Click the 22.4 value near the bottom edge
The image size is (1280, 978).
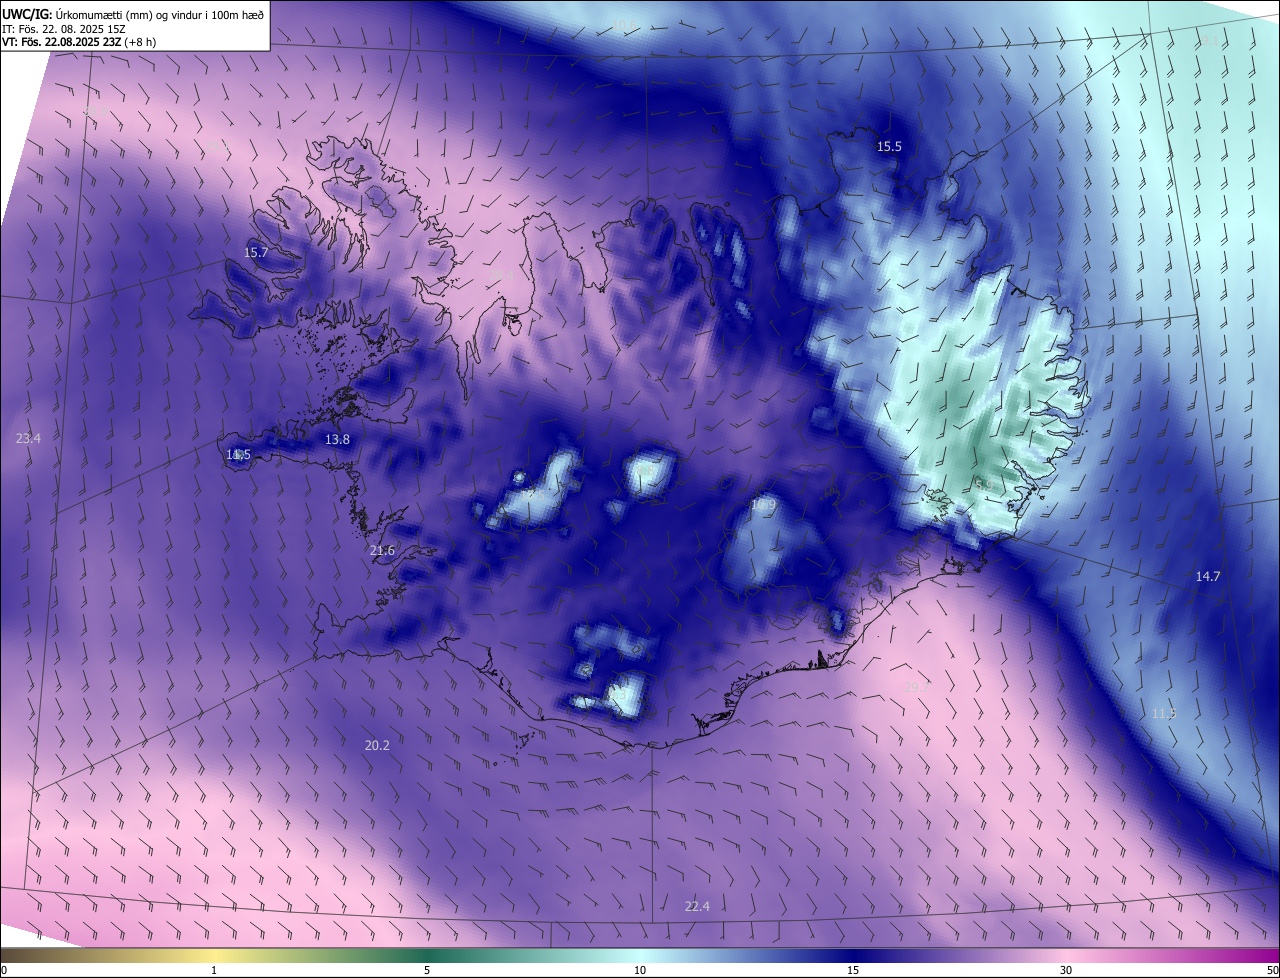click(697, 906)
